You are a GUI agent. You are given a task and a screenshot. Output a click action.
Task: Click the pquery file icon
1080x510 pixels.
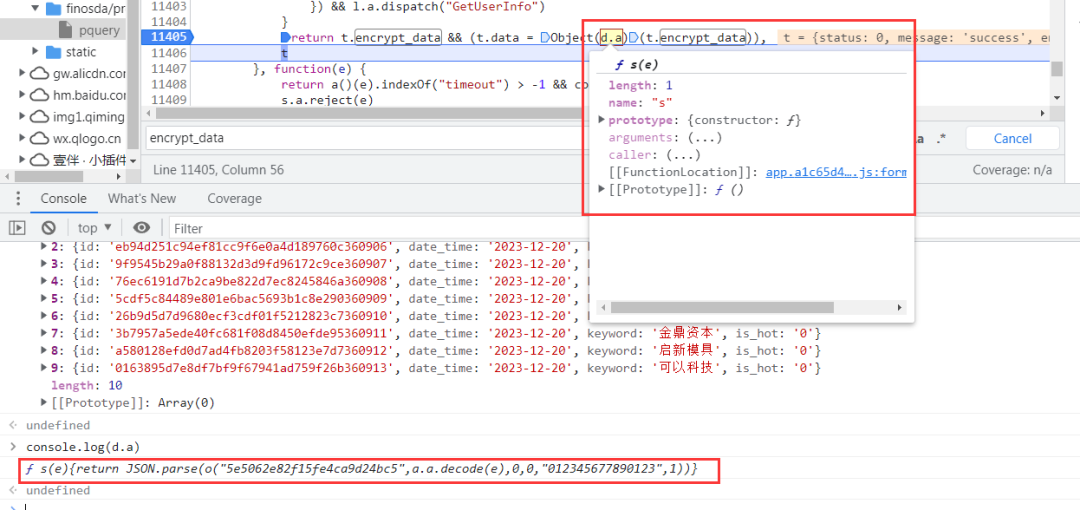pos(65,30)
